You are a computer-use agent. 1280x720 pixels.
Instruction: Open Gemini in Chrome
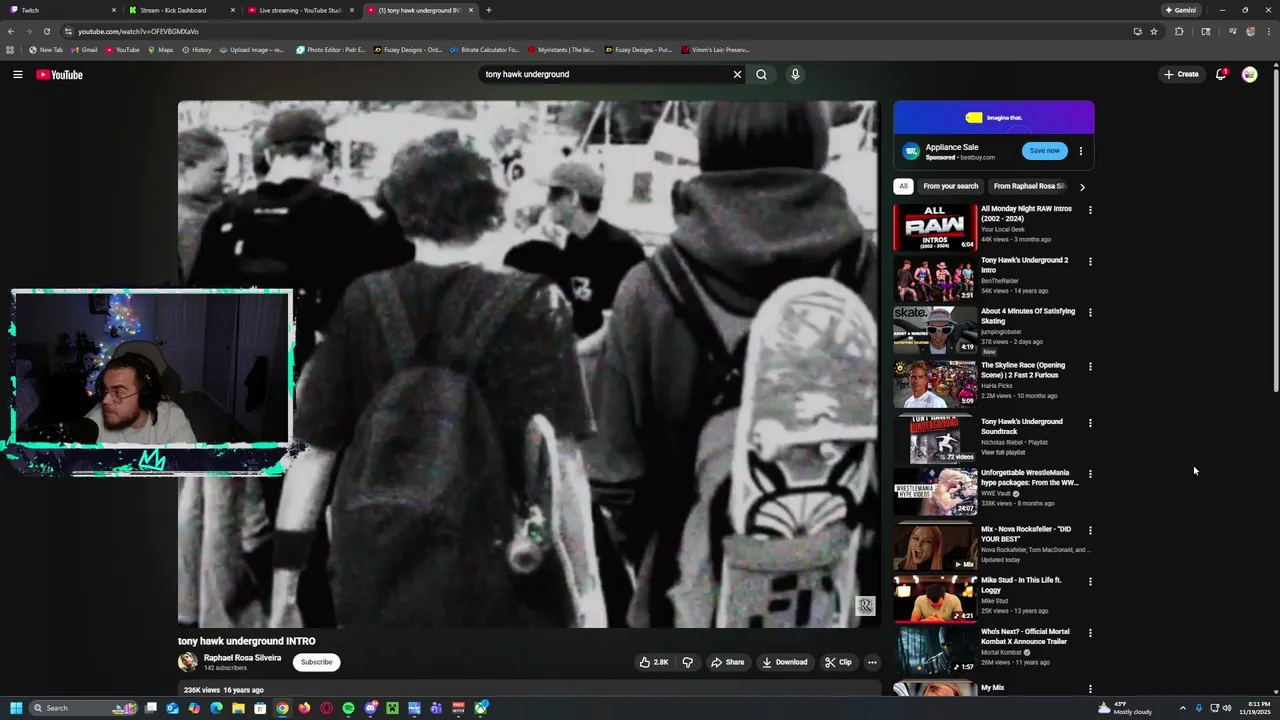coord(1180,10)
